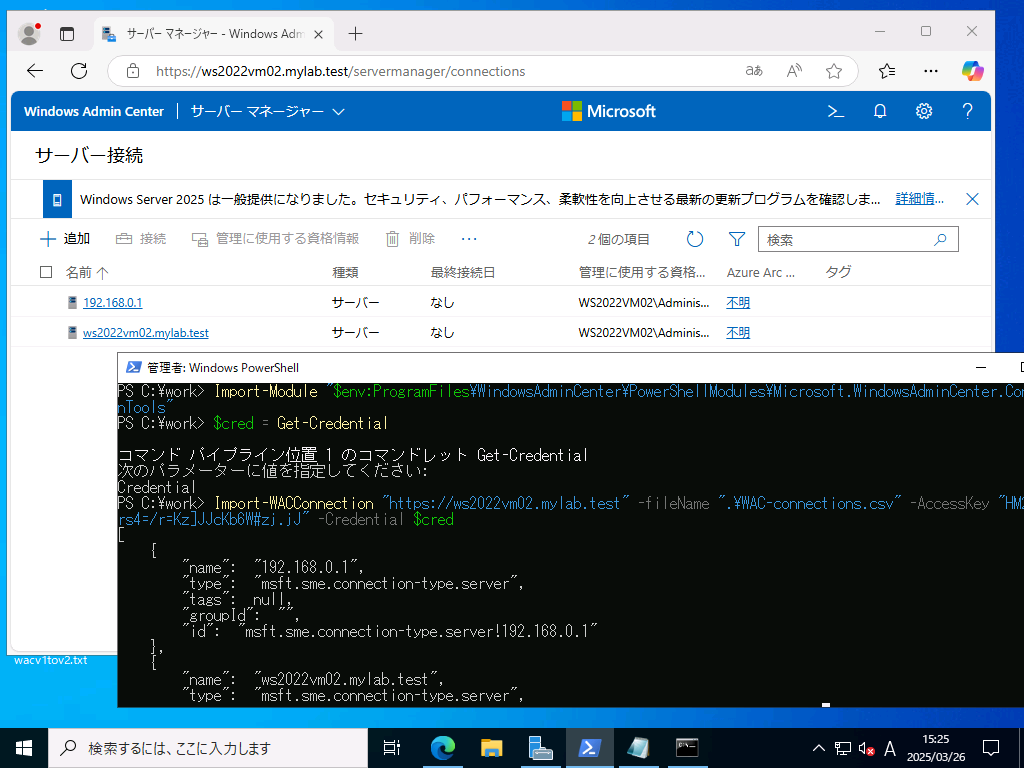
Task: Open the 192.168.0.1 server link
Action: pos(112,303)
